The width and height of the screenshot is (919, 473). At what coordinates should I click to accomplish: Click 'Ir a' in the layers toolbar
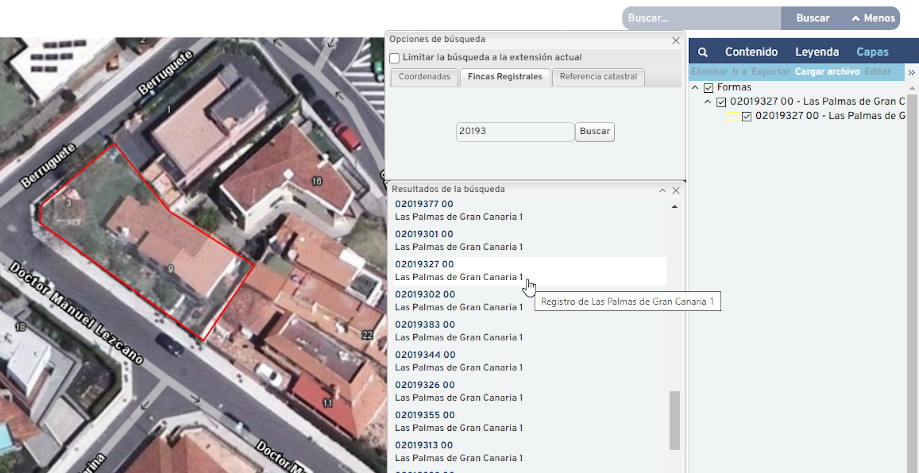(740, 72)
